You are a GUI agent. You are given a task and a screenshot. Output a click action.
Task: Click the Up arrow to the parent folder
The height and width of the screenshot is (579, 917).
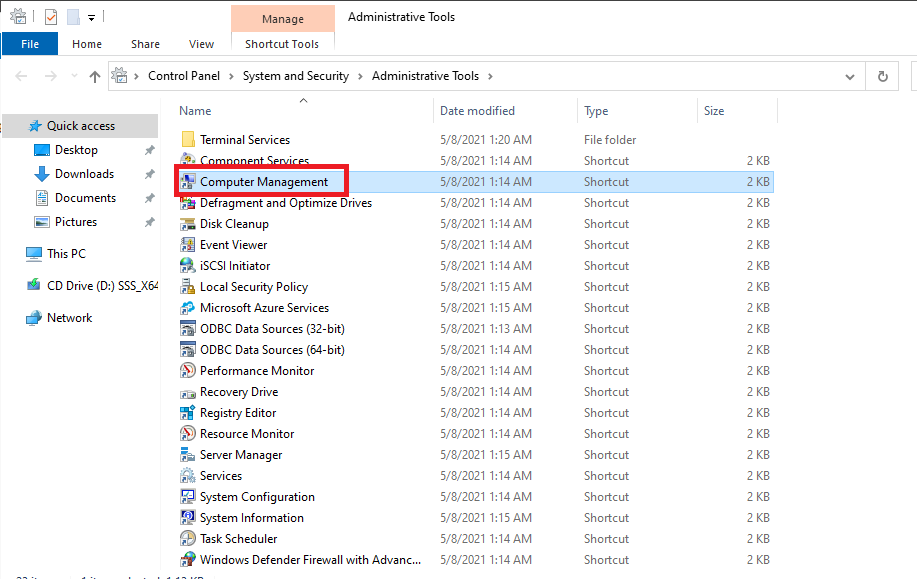tap(95, 76)
